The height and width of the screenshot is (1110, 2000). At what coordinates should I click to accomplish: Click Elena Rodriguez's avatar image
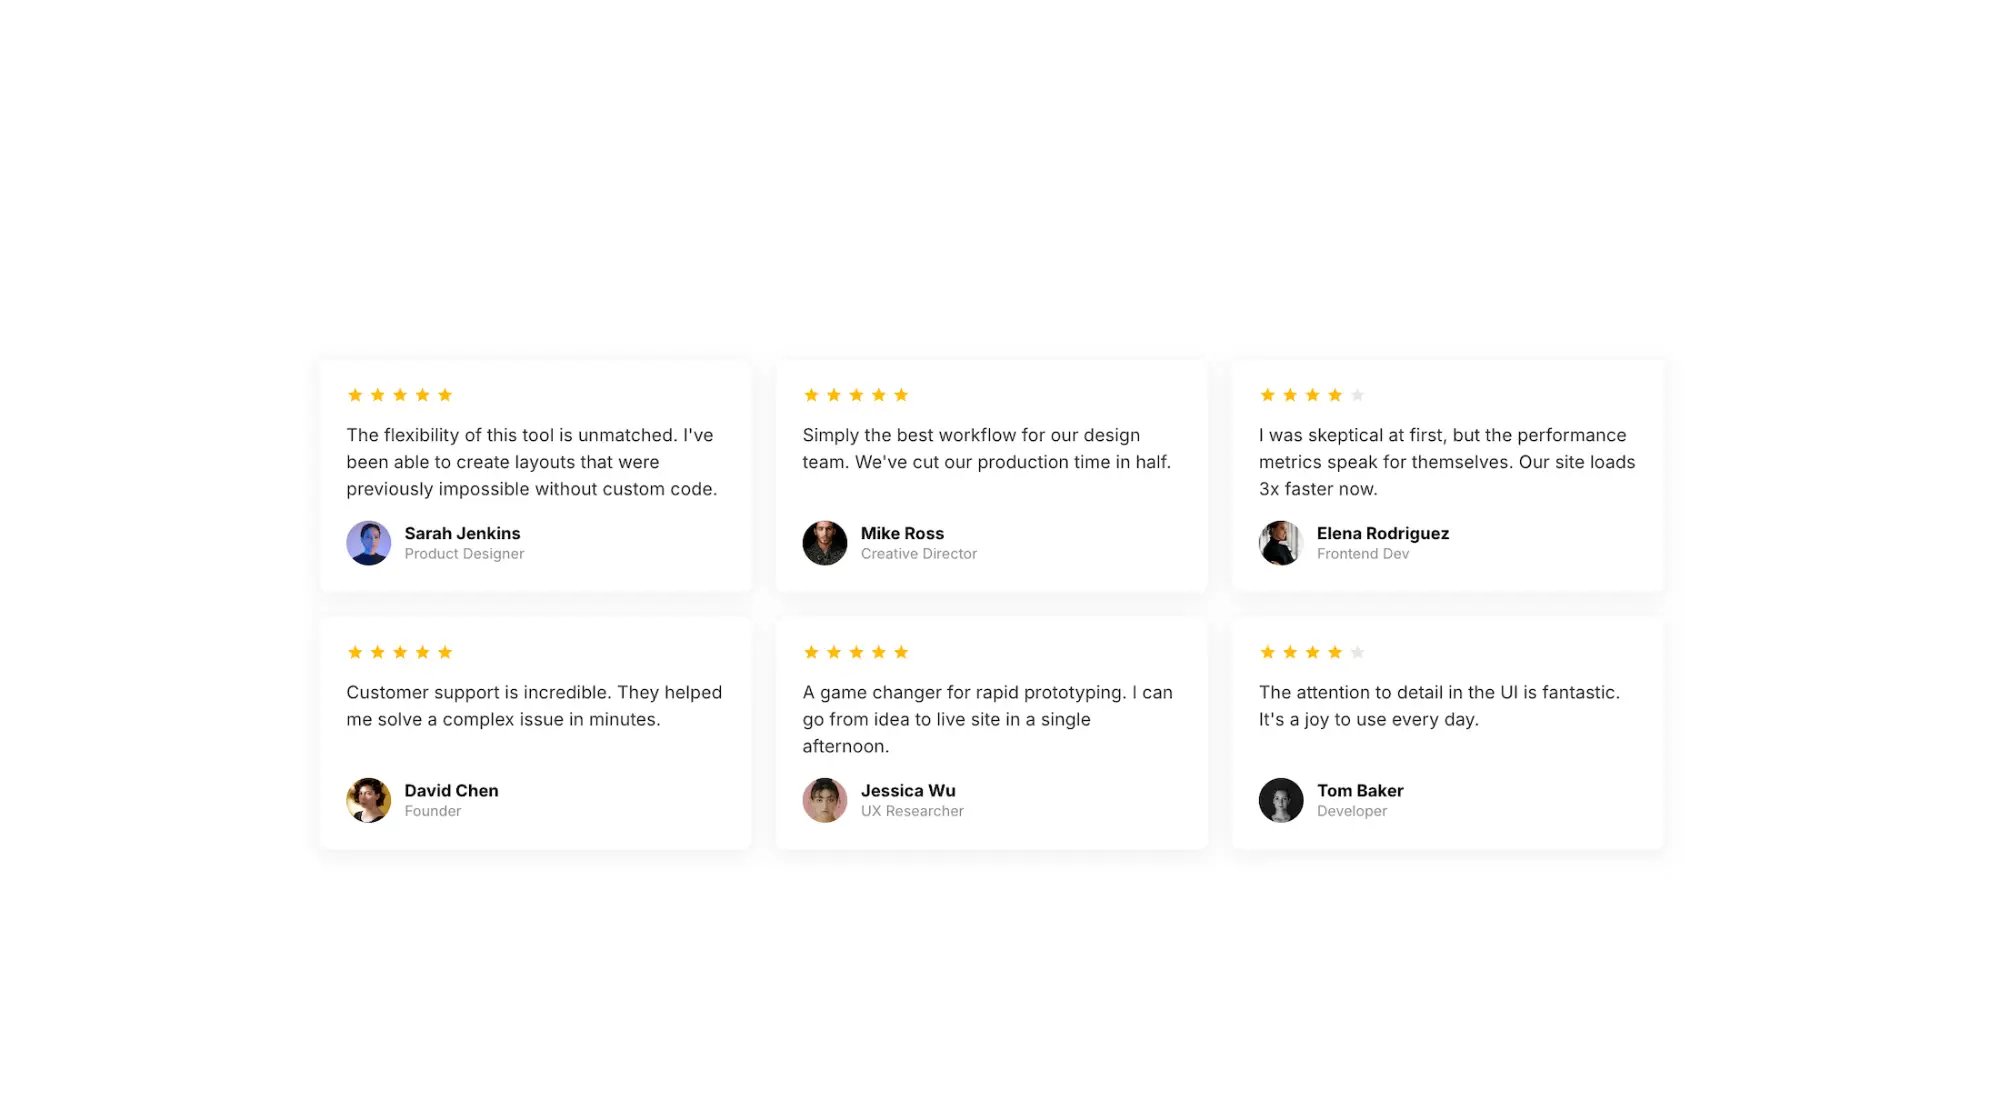pyautogui.click(x=1280, y=543)
